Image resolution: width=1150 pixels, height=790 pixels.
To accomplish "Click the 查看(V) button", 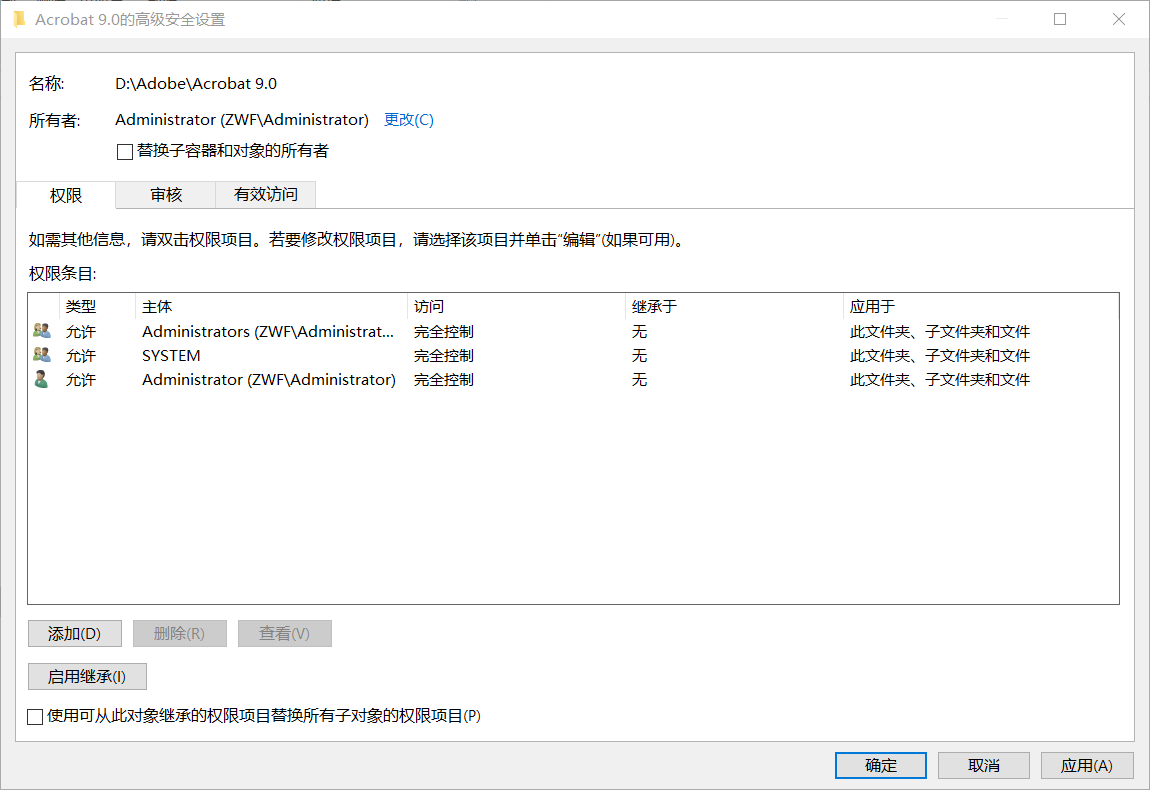I will [x=285, y=634].
